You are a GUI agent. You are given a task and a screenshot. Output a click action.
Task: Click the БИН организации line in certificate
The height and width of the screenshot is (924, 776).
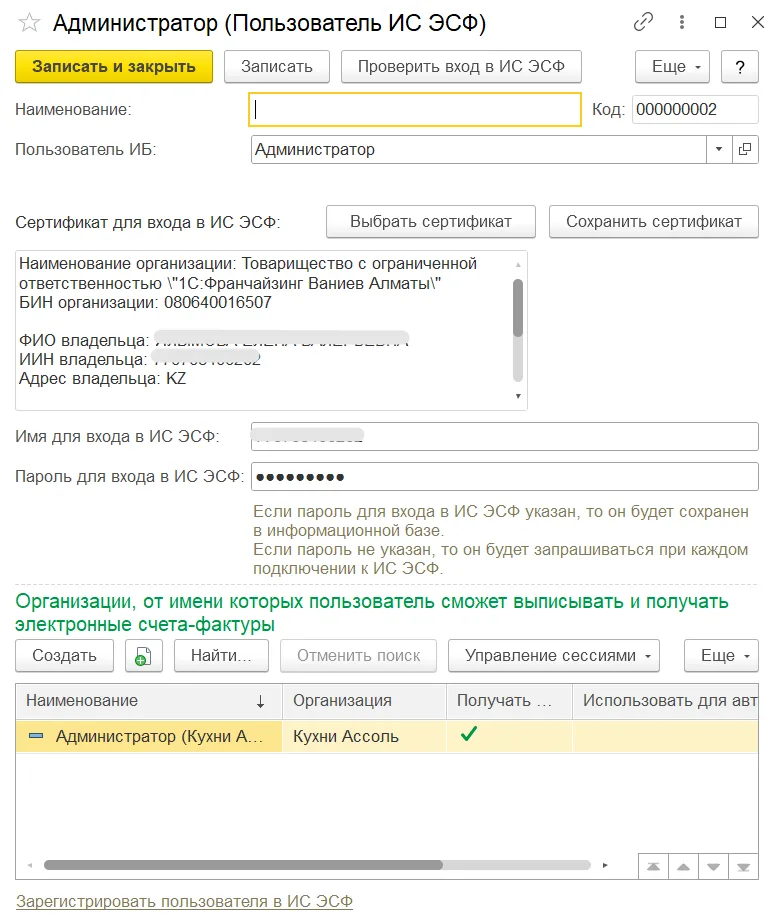pos(146,303)
